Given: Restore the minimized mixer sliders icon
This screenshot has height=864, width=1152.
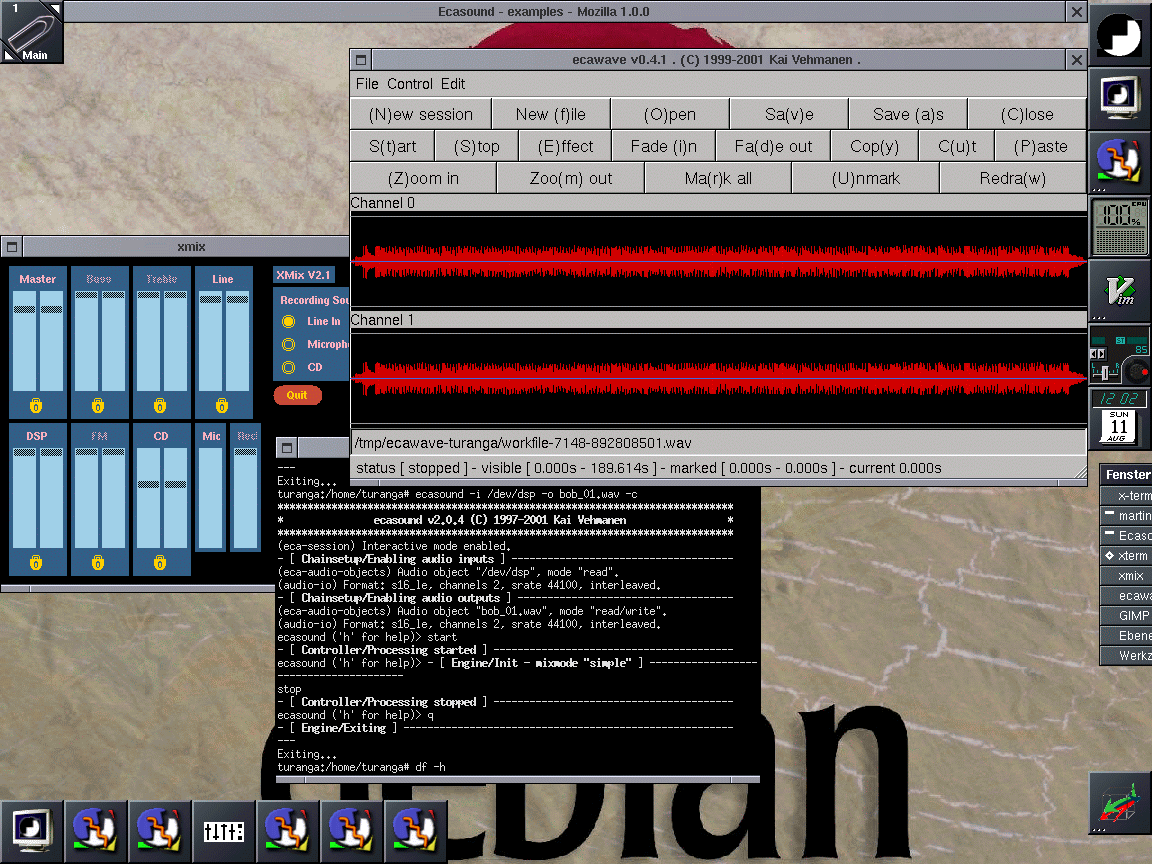Looking at the screenshot, I should [223, 831].
